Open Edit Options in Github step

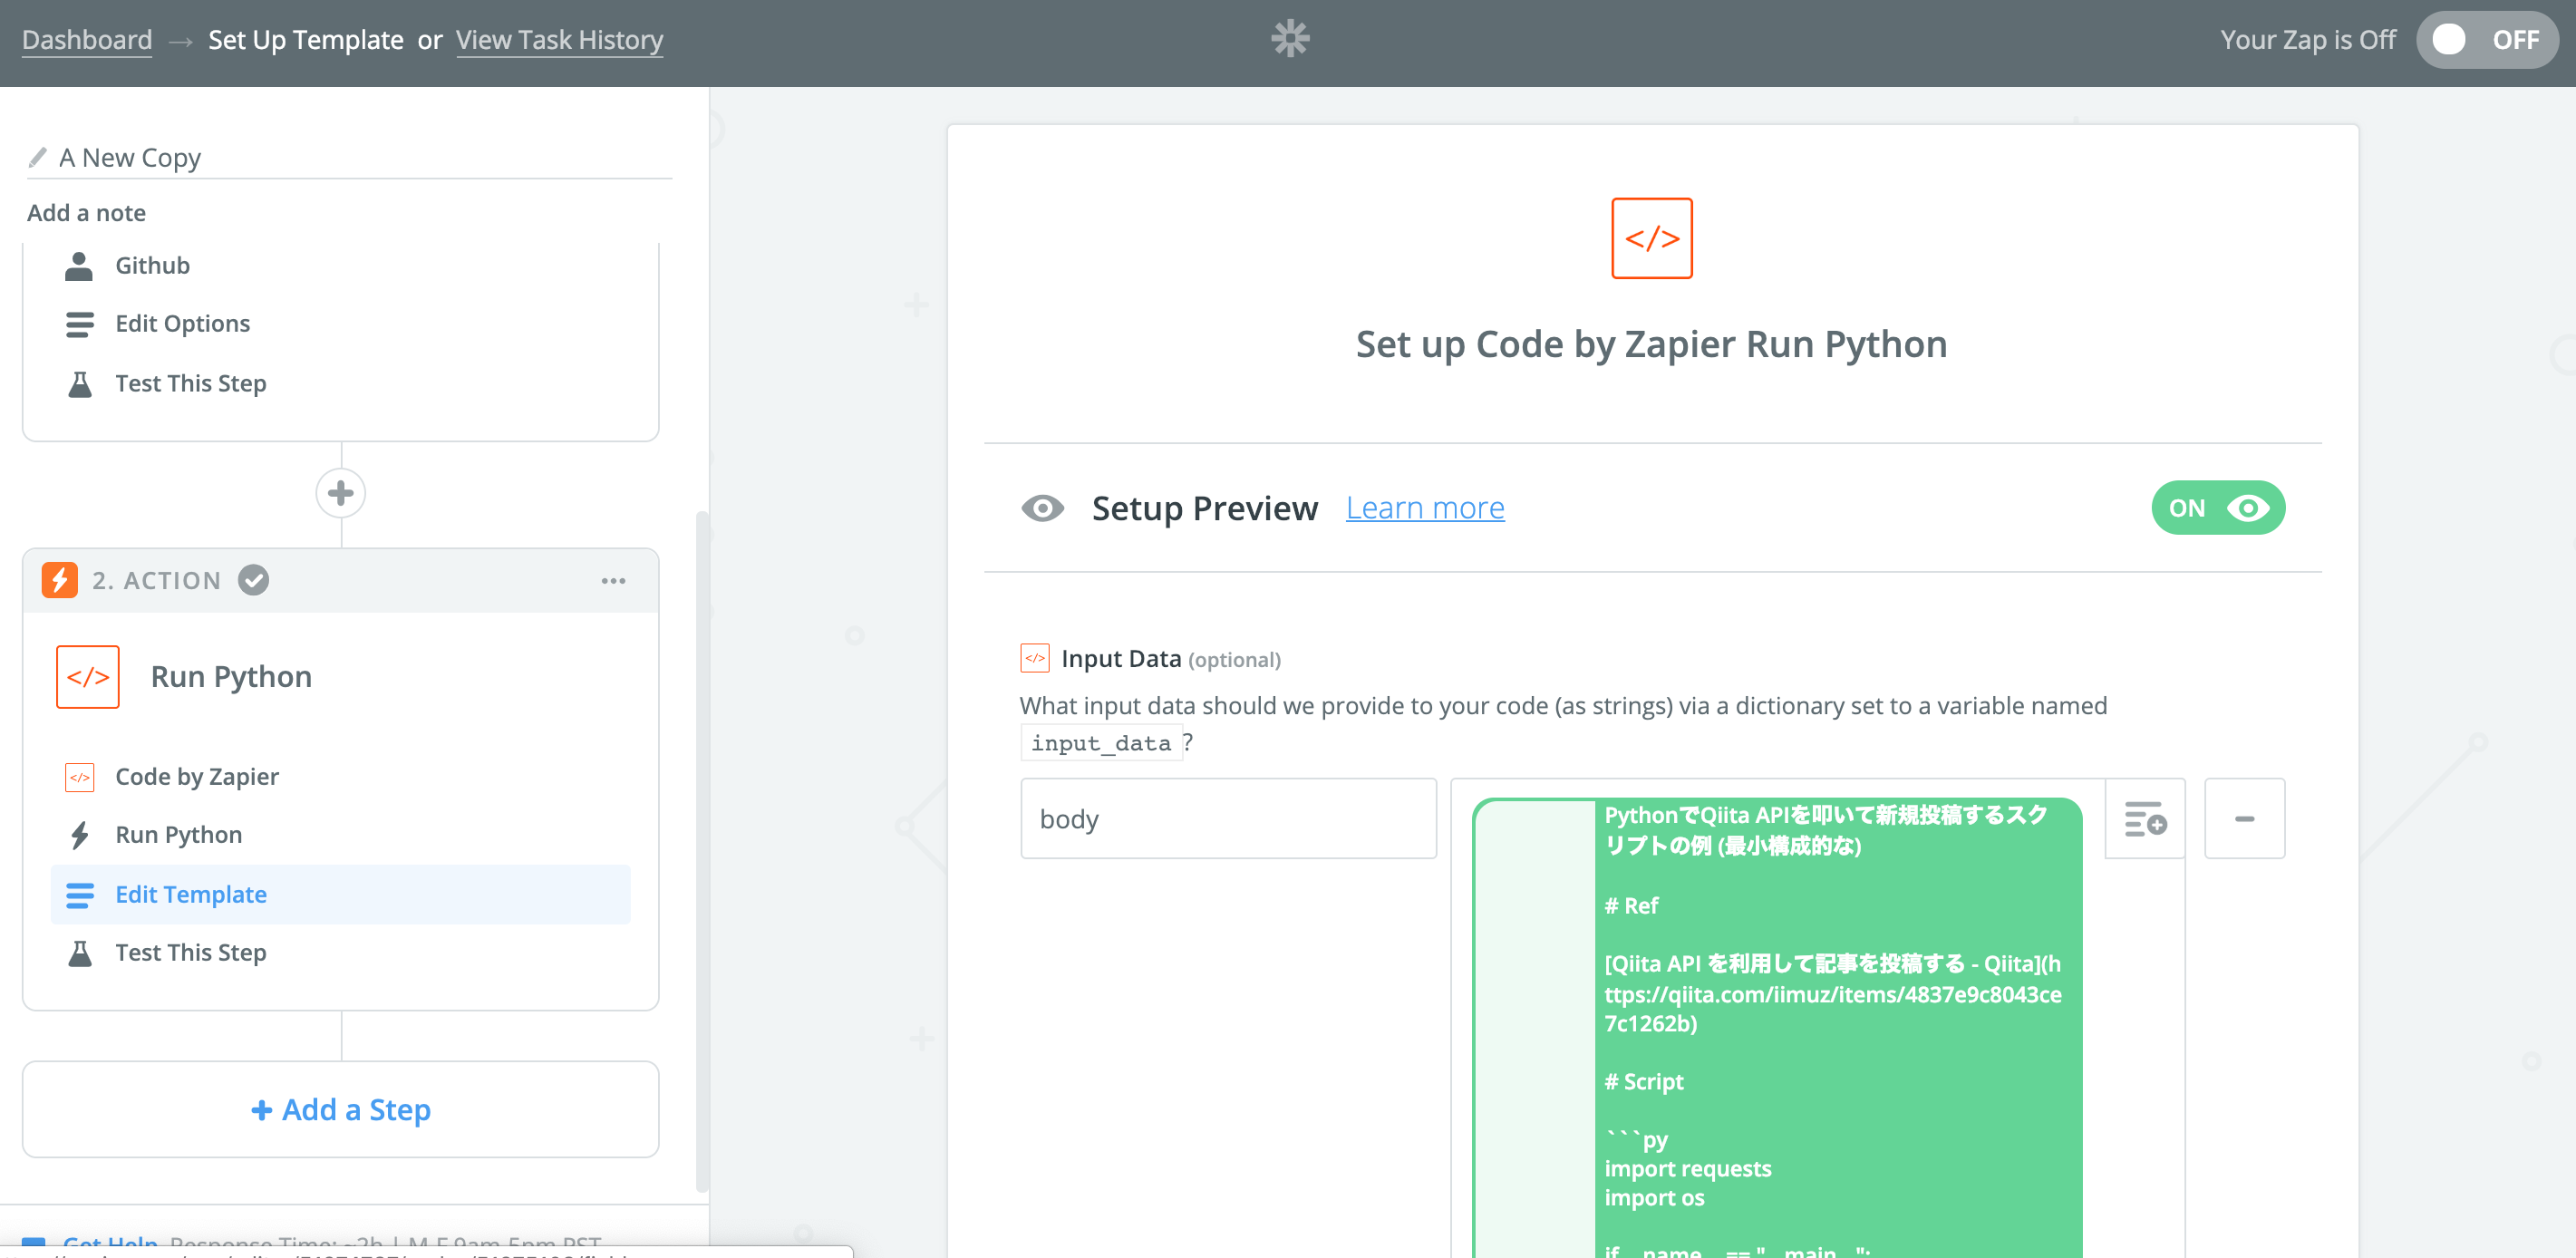tap(182, 323)
